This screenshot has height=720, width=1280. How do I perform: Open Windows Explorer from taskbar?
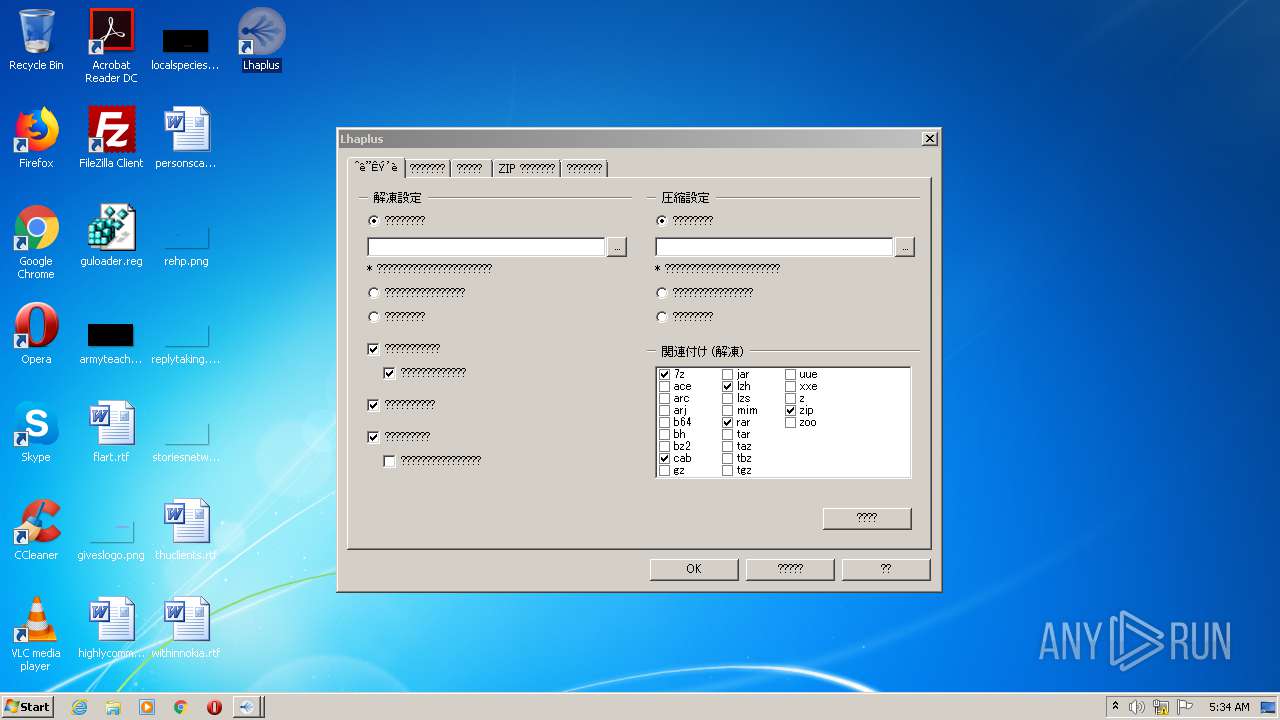pyautogui.click(x=113, y=707)
